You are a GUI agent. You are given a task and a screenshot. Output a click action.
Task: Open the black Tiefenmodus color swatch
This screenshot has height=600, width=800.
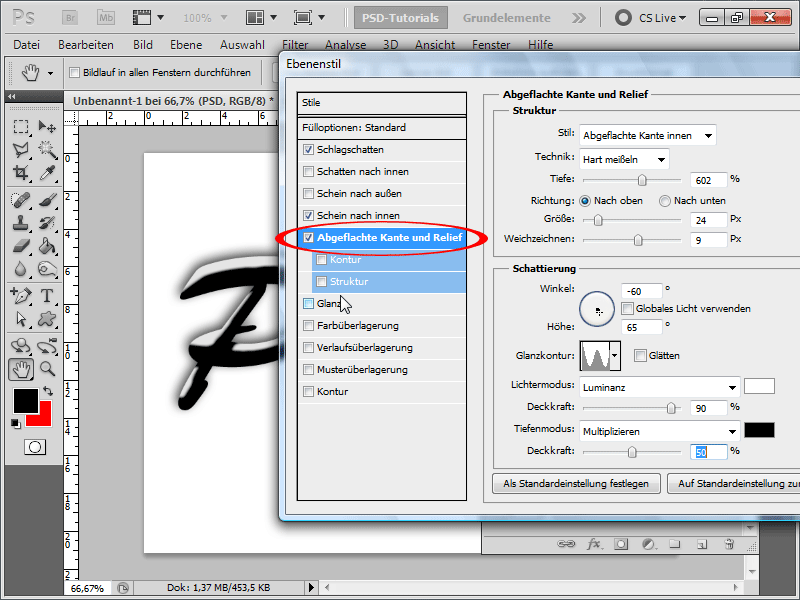coord(759,430)
